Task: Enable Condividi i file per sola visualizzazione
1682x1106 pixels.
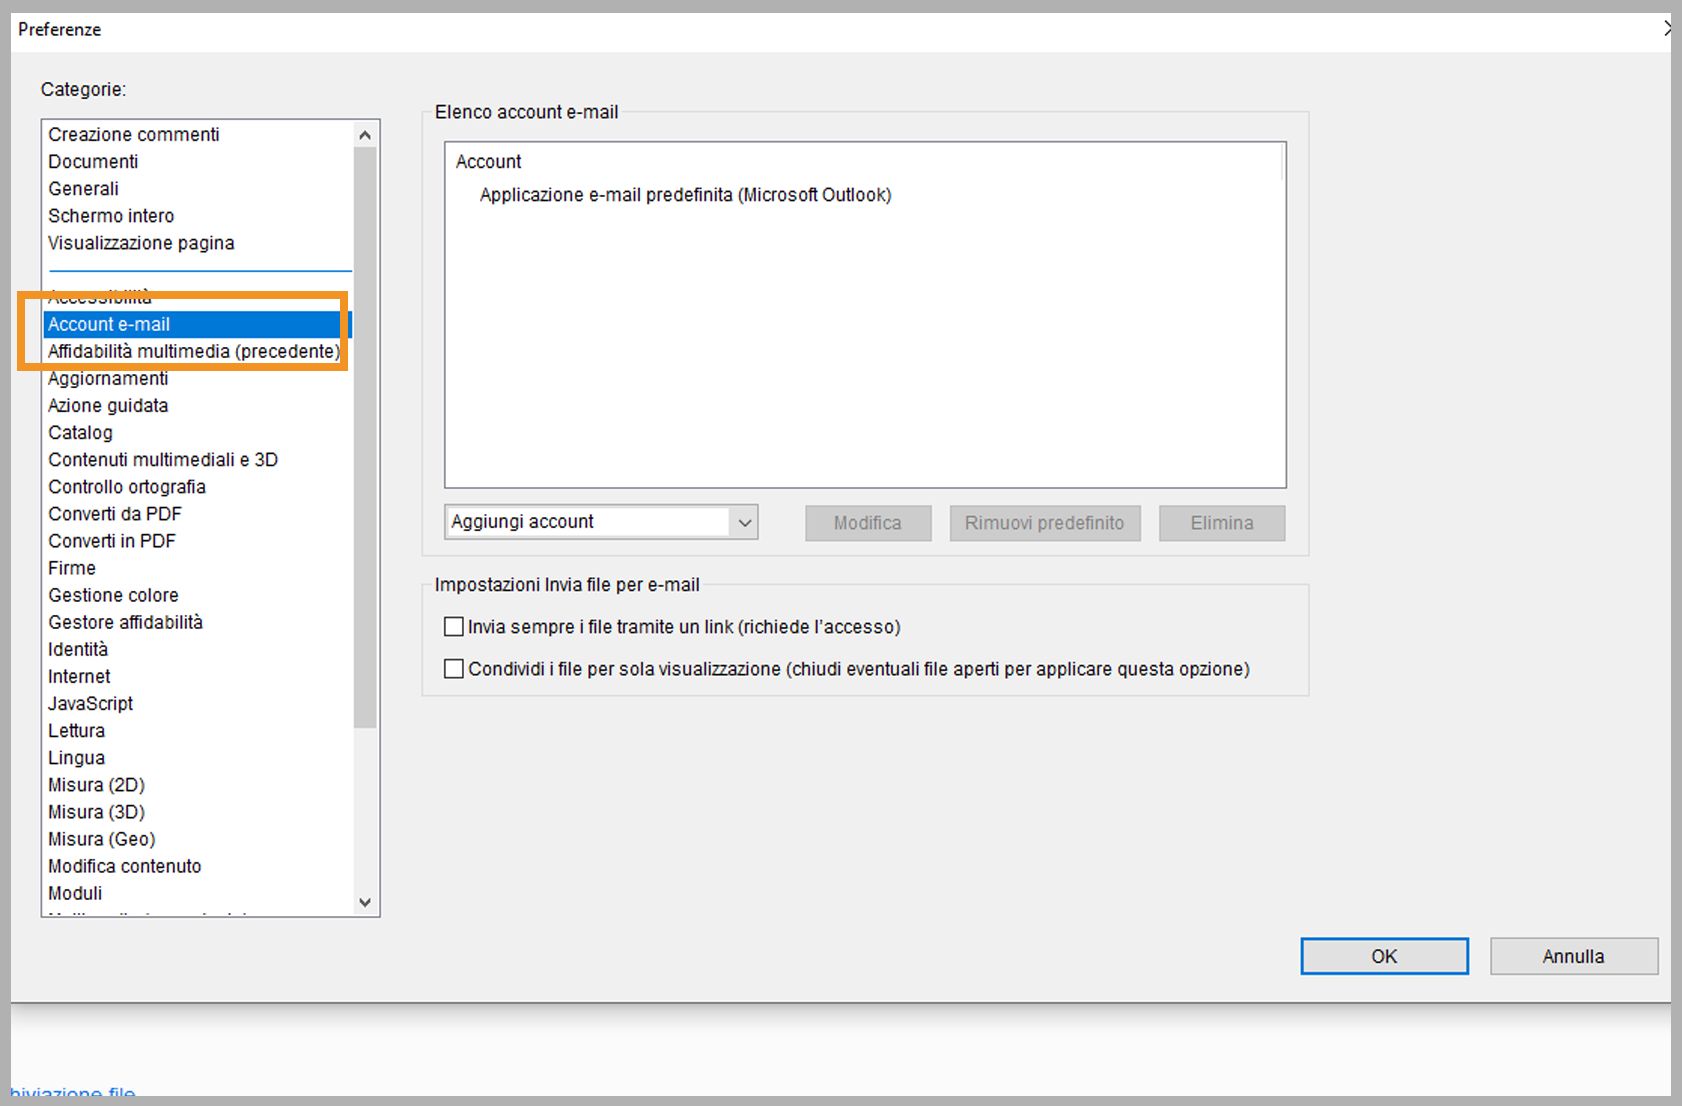Action: click(453, 668)
